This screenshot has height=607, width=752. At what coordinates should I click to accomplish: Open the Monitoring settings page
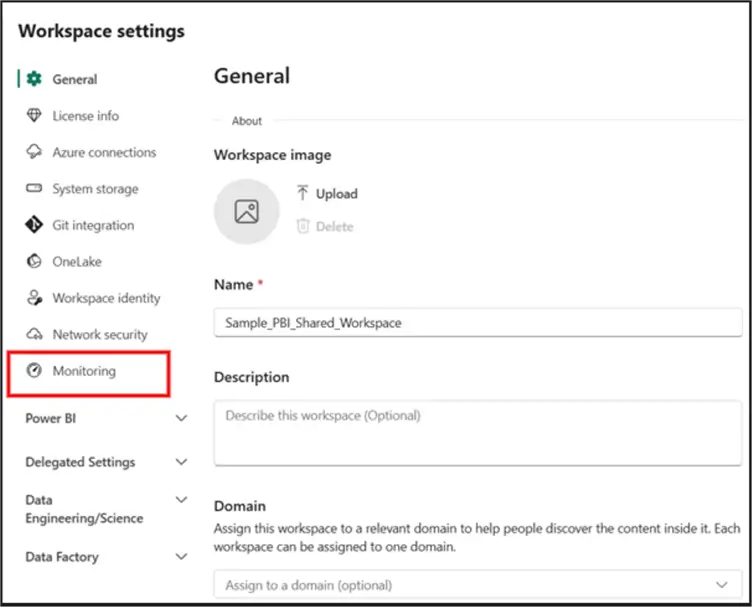[x=84, y=371]
